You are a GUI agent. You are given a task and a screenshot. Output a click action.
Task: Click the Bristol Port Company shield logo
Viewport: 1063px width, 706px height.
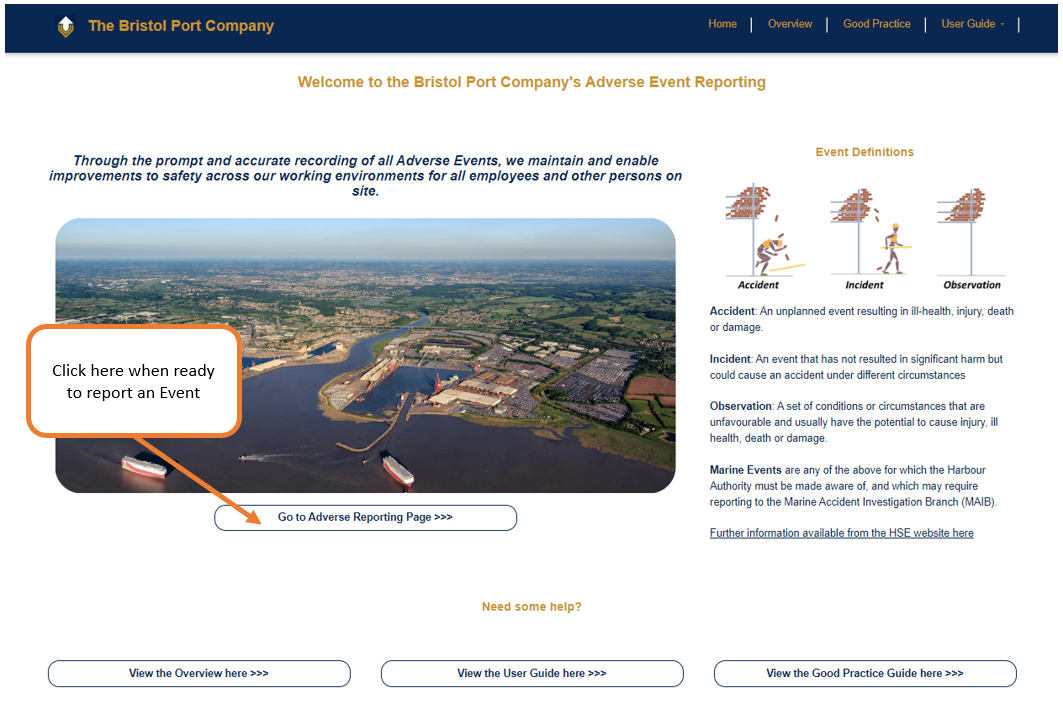tap(66, 27)
